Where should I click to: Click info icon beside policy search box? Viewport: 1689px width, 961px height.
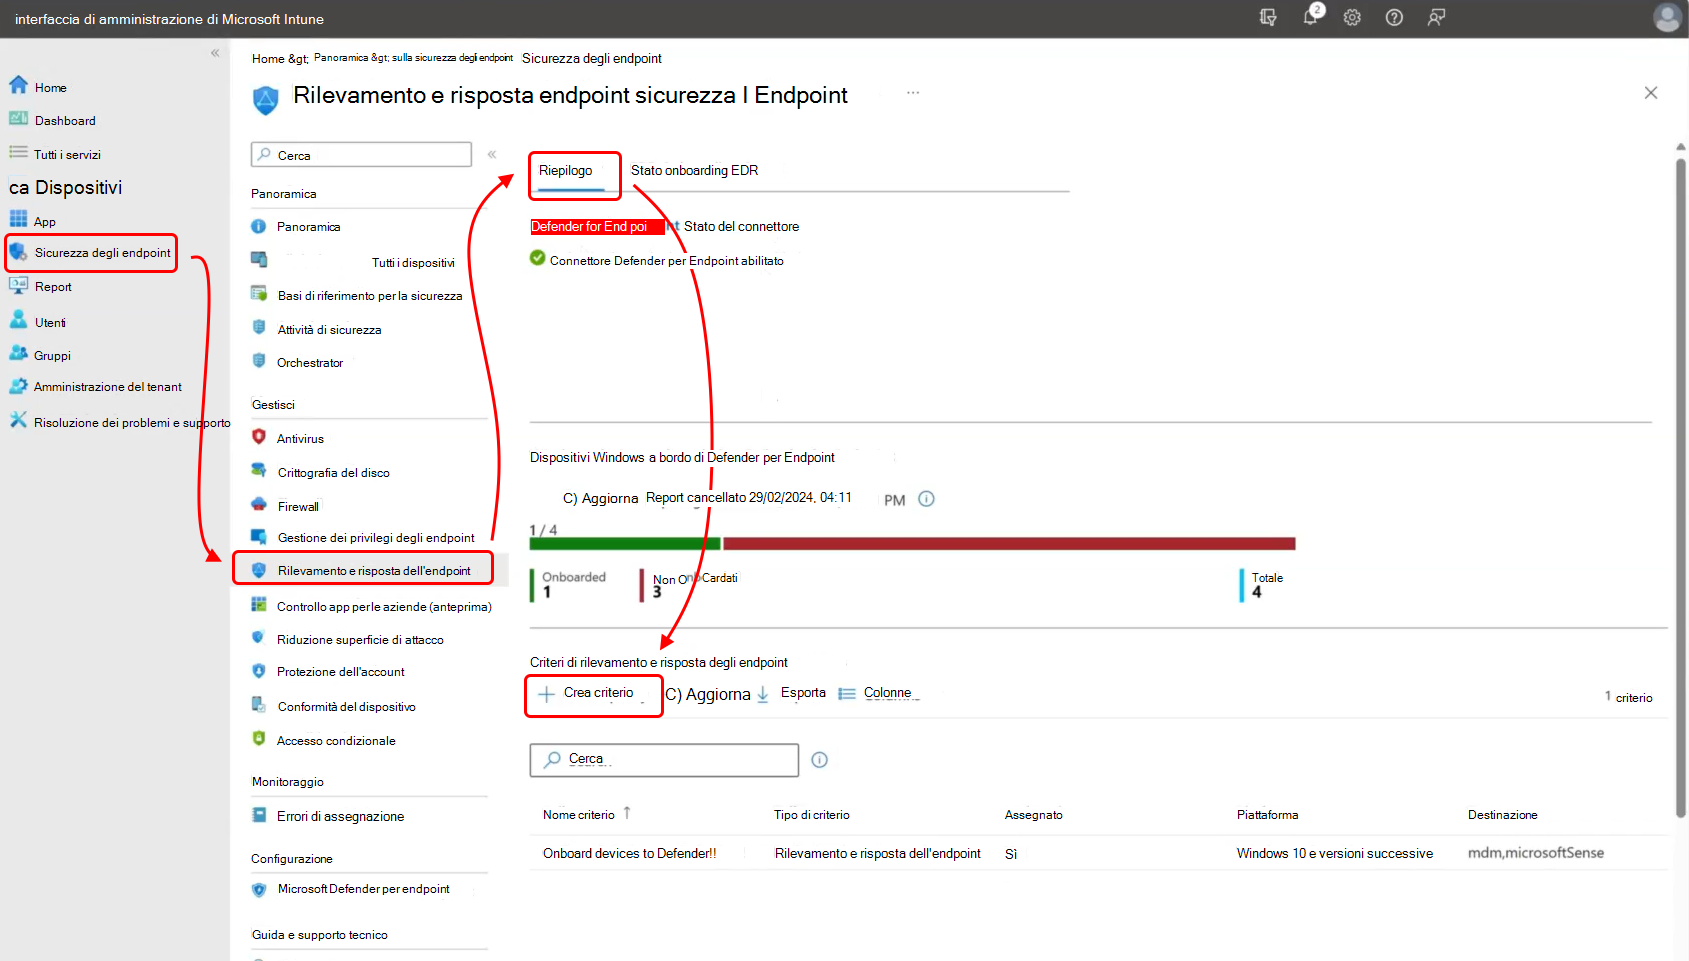click(819, 760)
